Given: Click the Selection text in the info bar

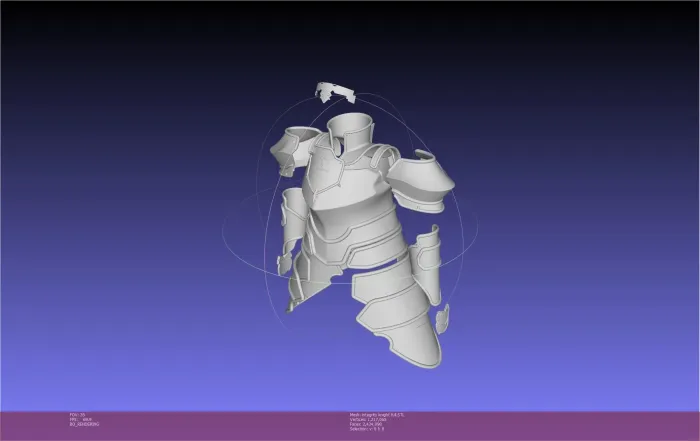Looking at the screenshot, I should (x=367, y=429).
